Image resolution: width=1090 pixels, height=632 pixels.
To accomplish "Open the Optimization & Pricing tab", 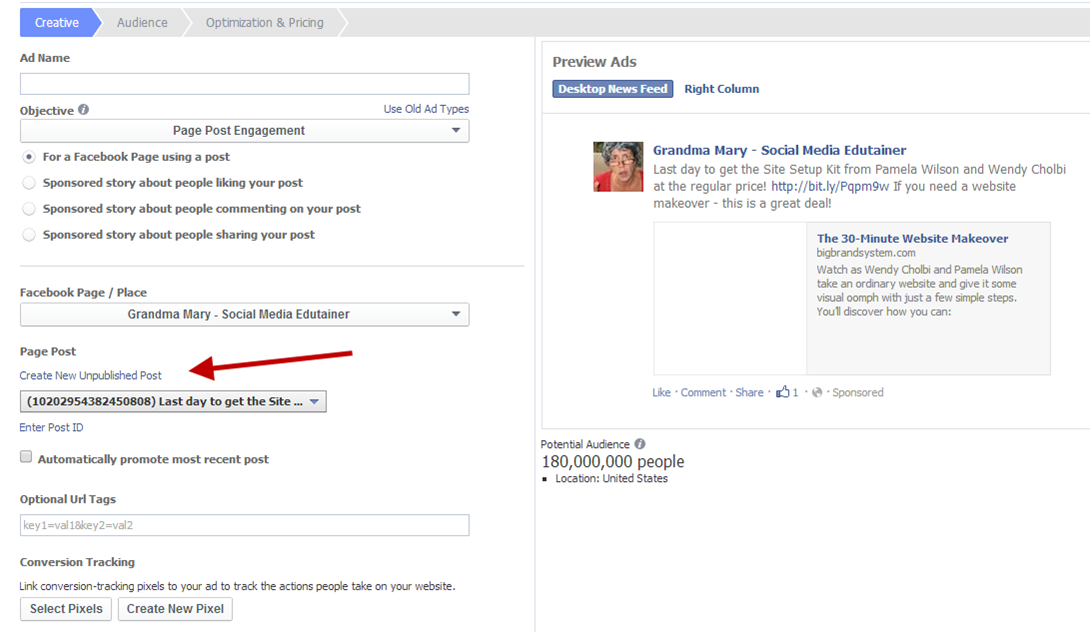I will coord(265,22).
